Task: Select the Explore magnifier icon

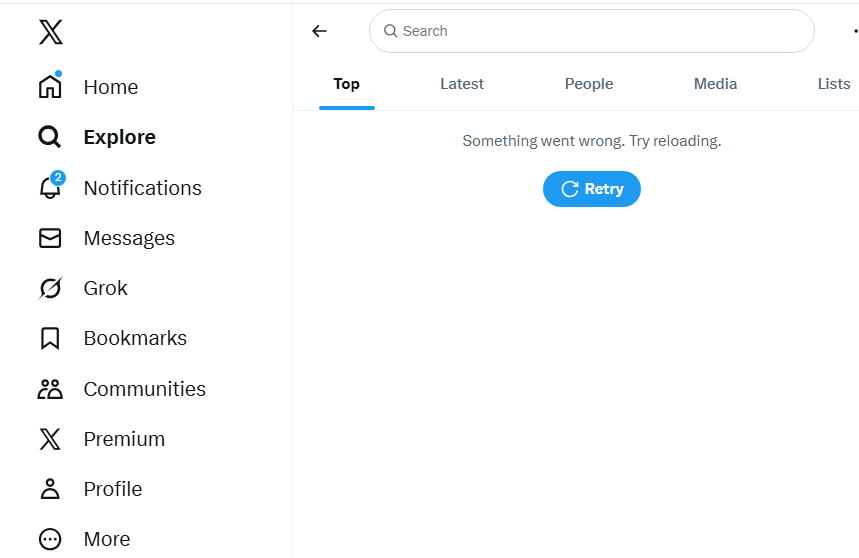Action: (x=50, y=137)
